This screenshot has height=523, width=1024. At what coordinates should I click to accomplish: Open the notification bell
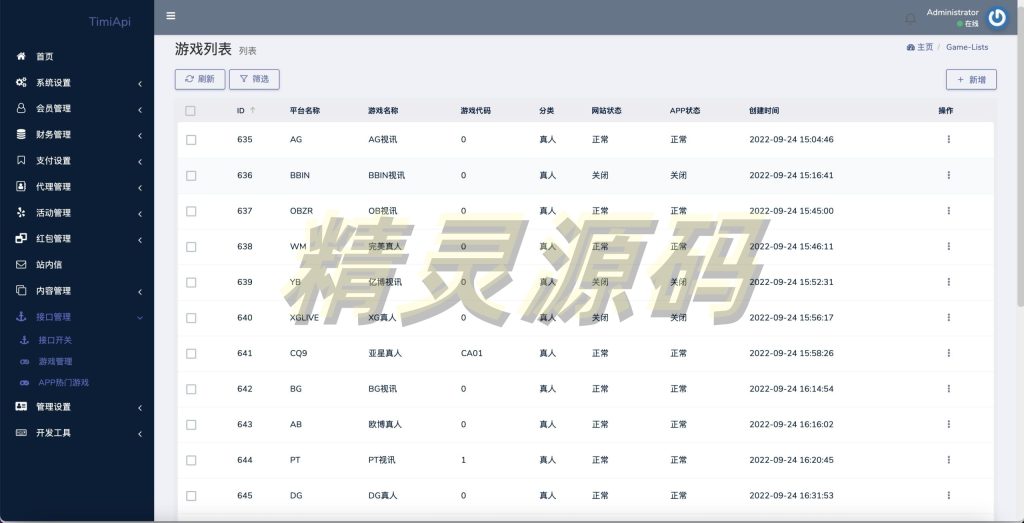tap(910, 18)
